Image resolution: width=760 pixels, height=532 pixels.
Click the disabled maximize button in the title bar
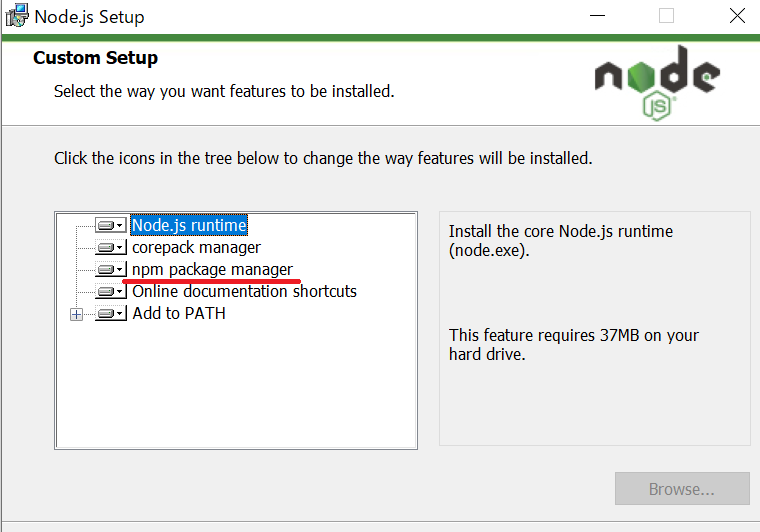pyautogui.click(x=666, y=16)
